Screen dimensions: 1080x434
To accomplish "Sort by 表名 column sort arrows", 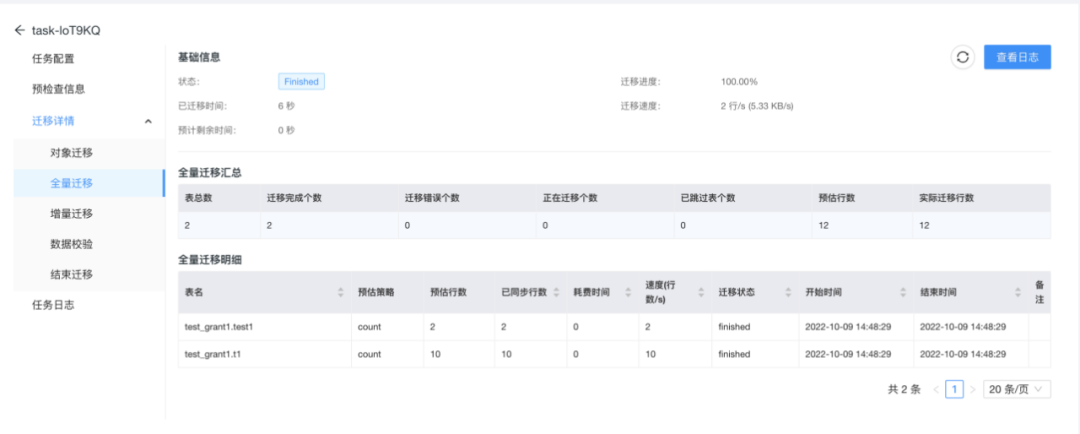I will click(x=340, y=292).
